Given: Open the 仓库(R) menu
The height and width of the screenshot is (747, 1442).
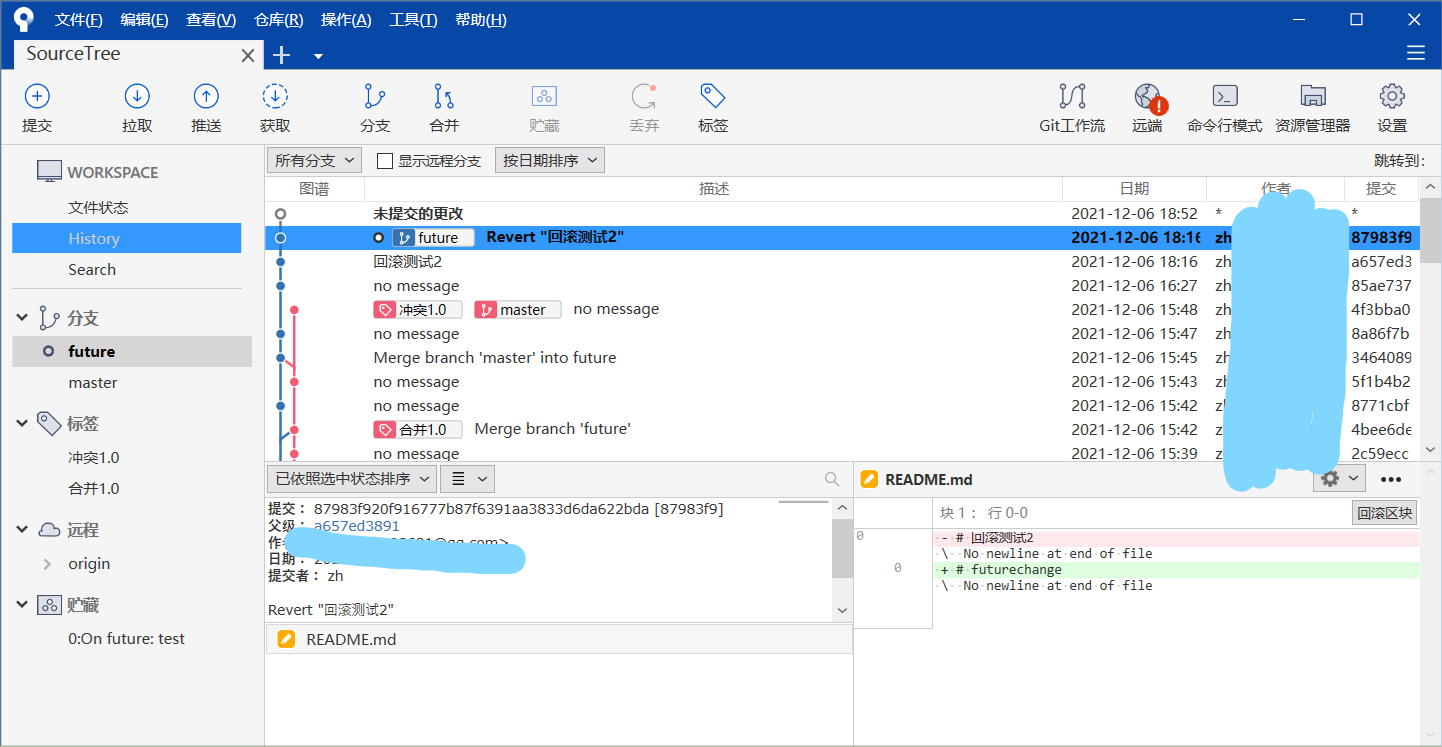Looking at the screenshot, I should pos(279,20).
